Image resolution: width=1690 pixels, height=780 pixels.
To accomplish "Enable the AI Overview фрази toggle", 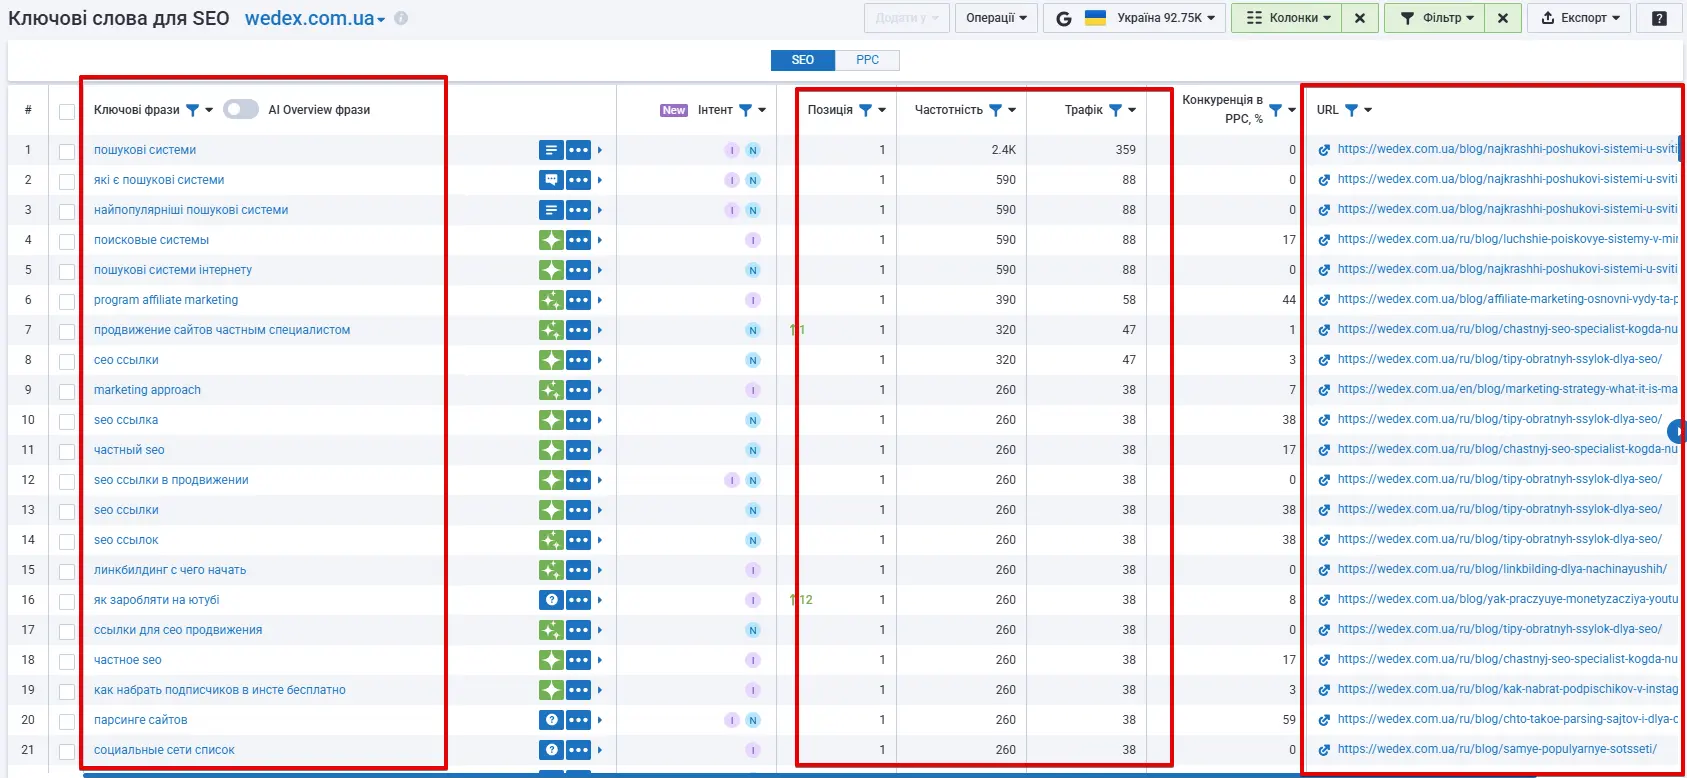I will pyautogui.click(x=241, y=110).
